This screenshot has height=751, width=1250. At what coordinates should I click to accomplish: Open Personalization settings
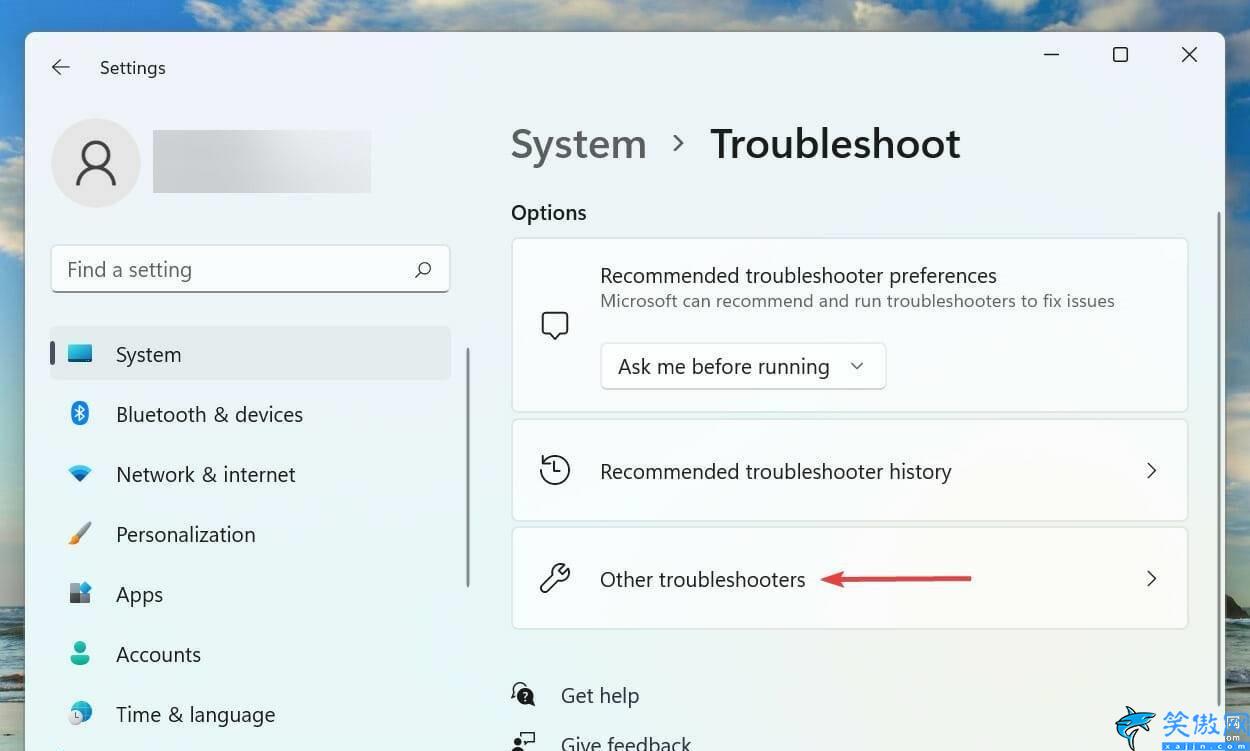(x=250, y=534)
